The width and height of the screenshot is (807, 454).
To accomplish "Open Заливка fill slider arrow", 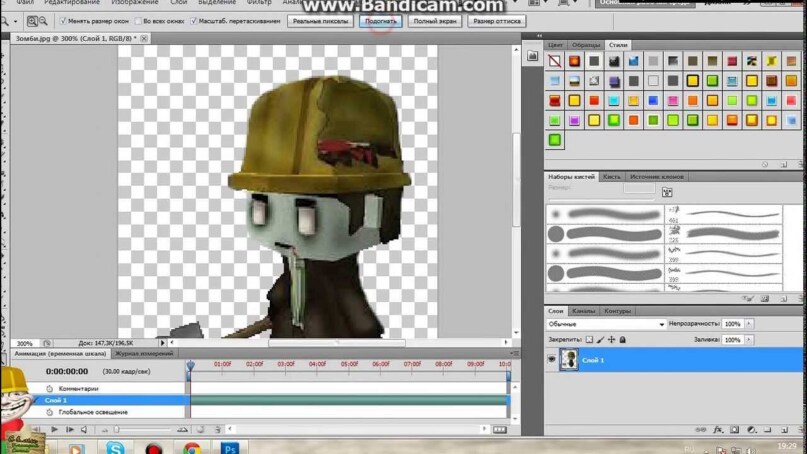I will (x=749, y=340).
